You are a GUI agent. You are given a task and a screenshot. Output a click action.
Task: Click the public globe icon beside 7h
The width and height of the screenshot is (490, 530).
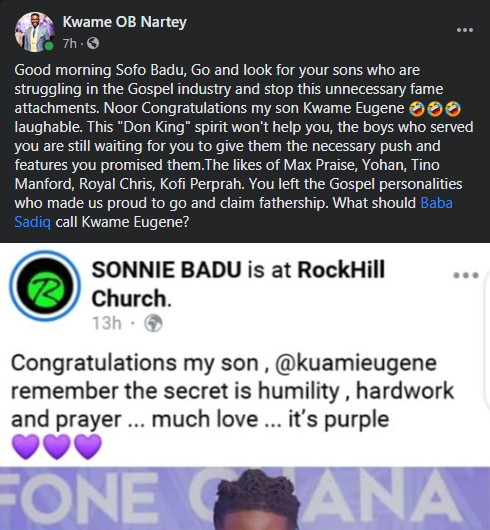[x=93, y=43]
